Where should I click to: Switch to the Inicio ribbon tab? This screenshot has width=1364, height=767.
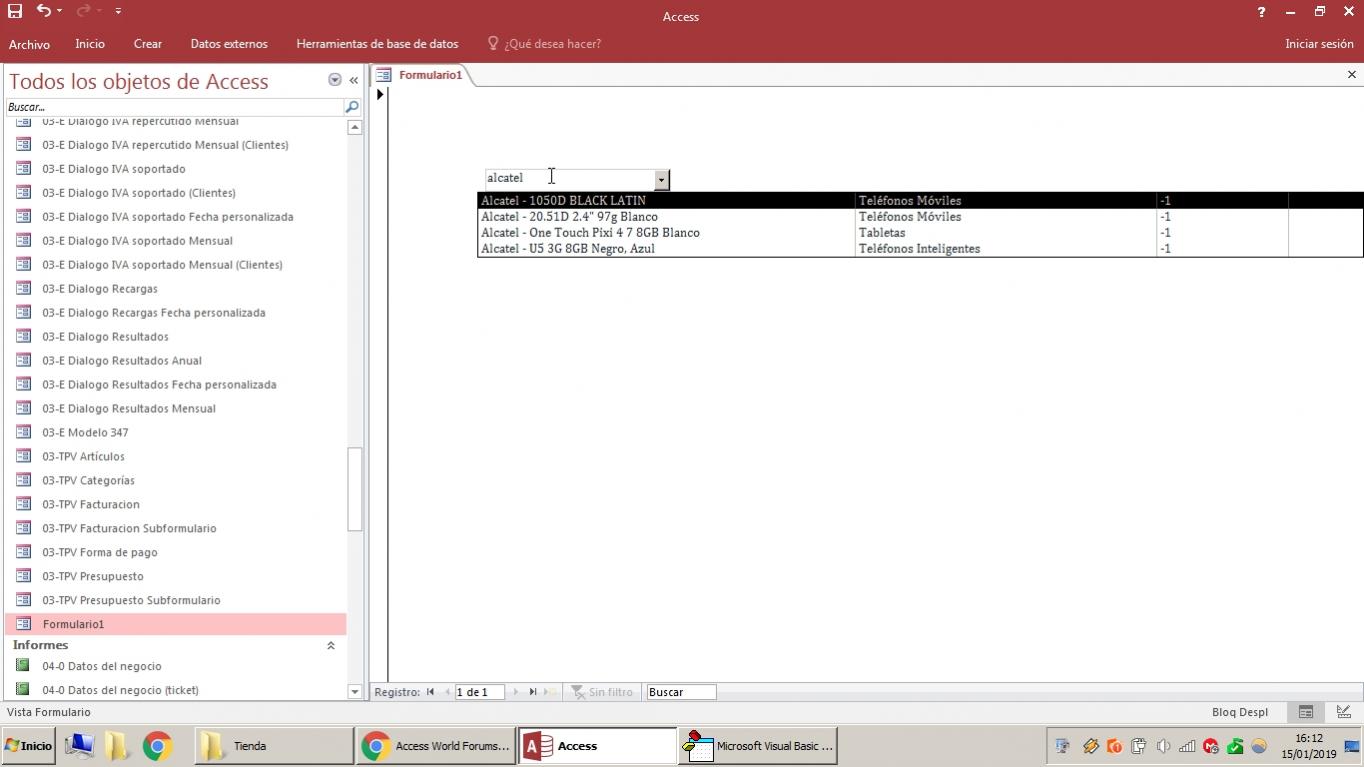(90, 44)
